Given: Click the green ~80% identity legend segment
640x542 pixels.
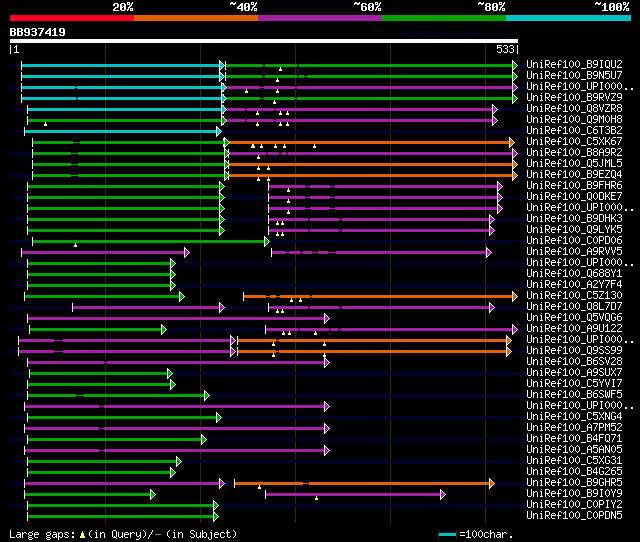Looking at the screenshot, I should [444, 18].
